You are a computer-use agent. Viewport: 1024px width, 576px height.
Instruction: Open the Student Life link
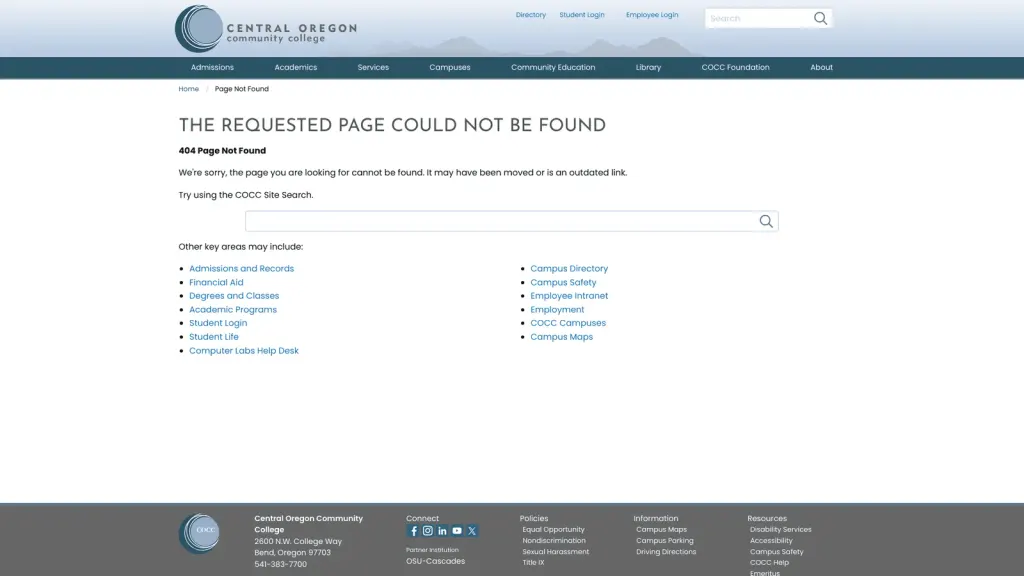pos(214,337)
